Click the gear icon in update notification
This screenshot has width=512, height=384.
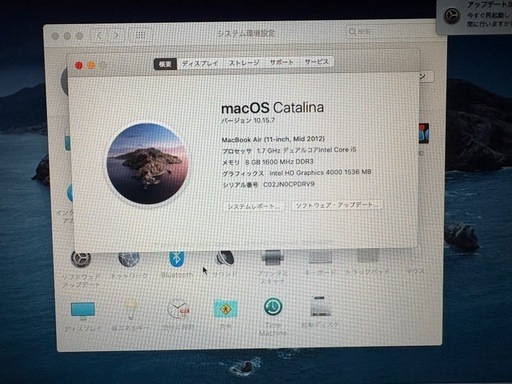(x=452, y=15)
